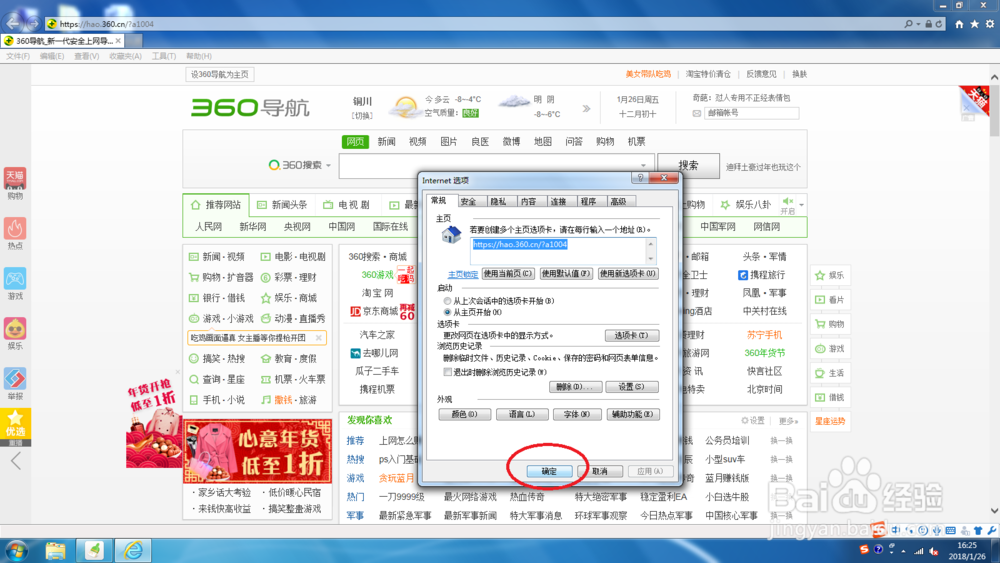Open the Sogou soft keyboard icon

(950, 530)
